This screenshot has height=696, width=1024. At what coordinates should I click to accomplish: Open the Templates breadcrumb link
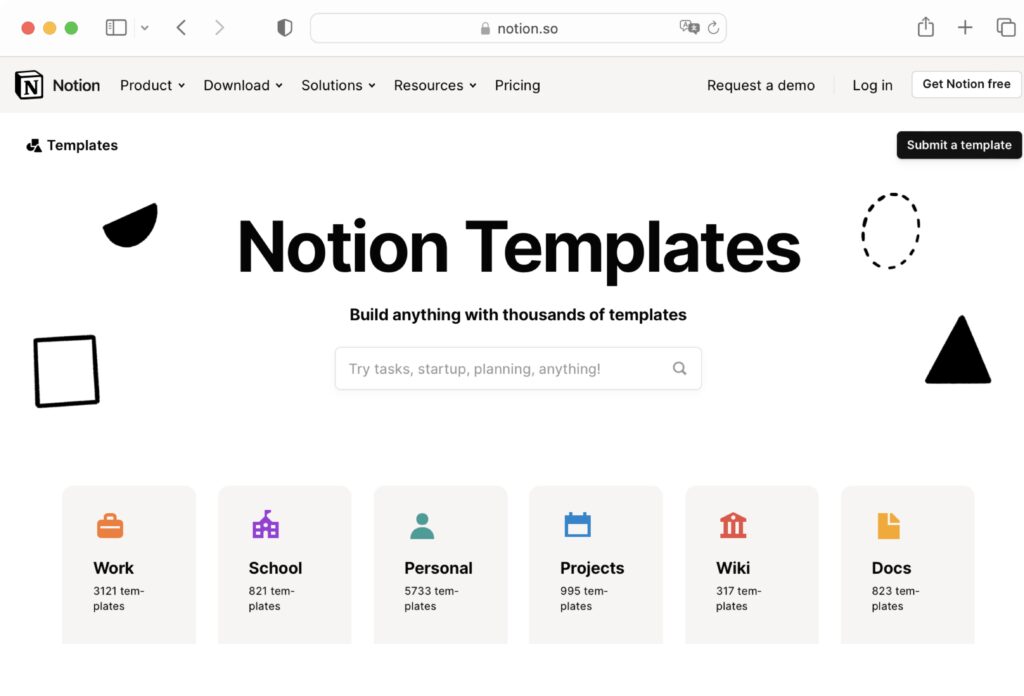click(82, 146)
